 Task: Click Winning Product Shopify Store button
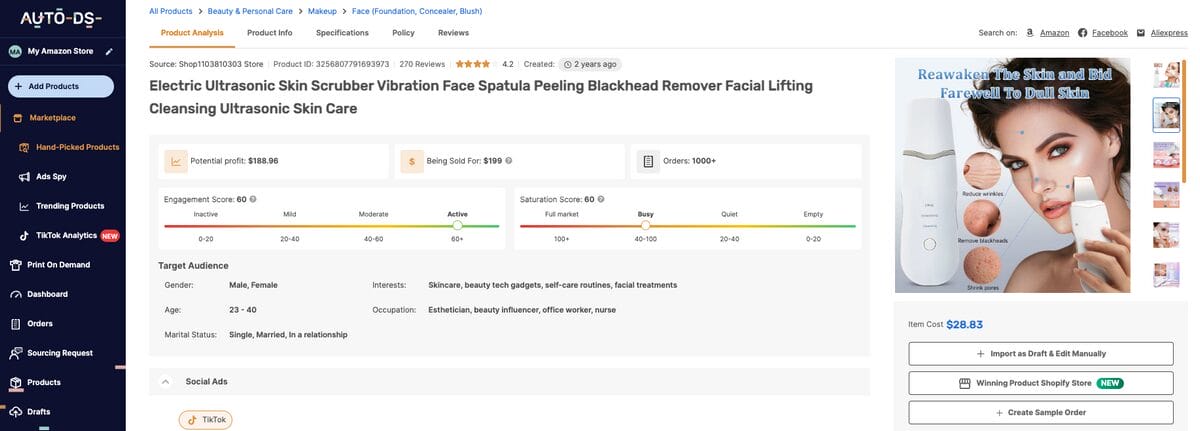[x=1041, y=383]
